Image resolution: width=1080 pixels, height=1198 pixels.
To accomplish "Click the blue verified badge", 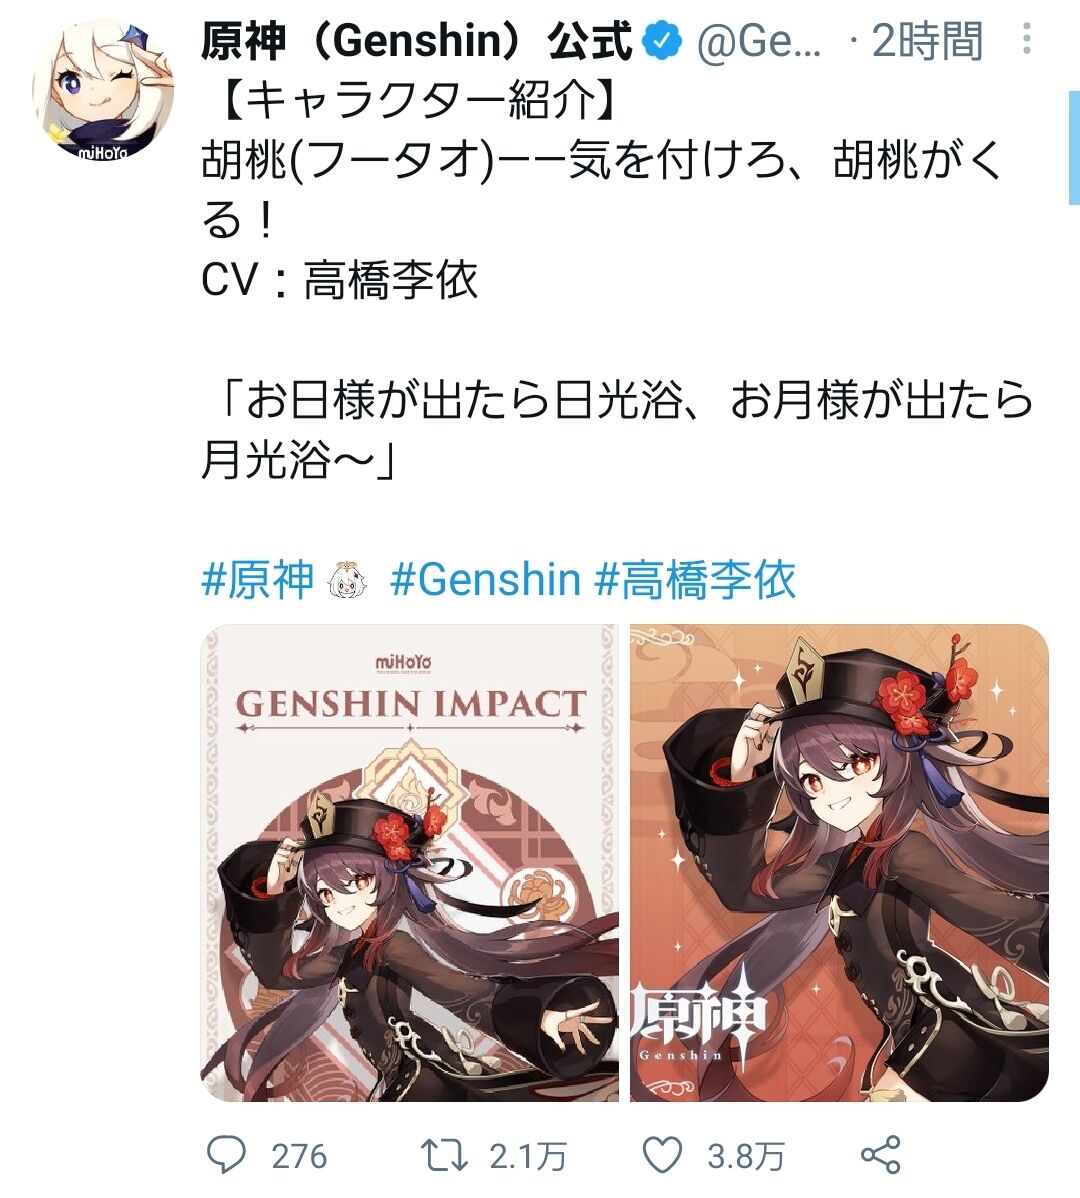I will coord(662,40).
